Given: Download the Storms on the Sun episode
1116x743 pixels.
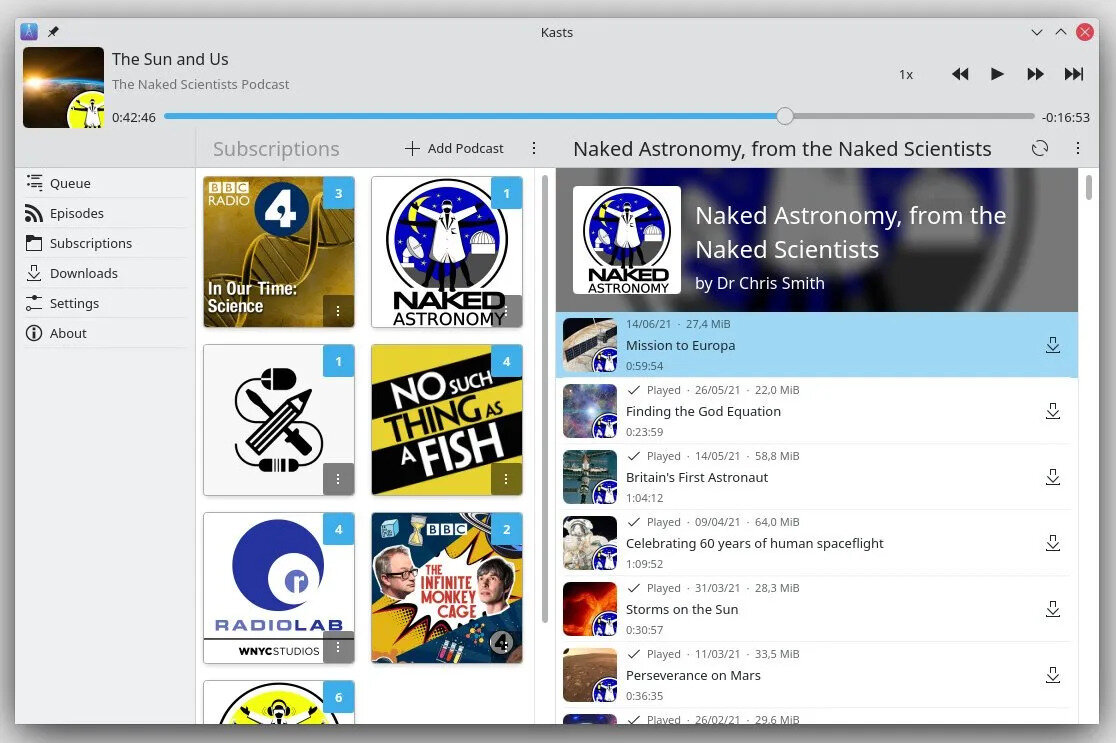Looking at the screenshot, I should point(1053,609).
